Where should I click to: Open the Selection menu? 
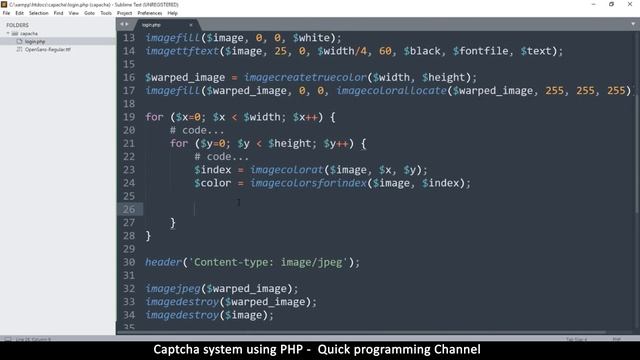pos(38,13)
